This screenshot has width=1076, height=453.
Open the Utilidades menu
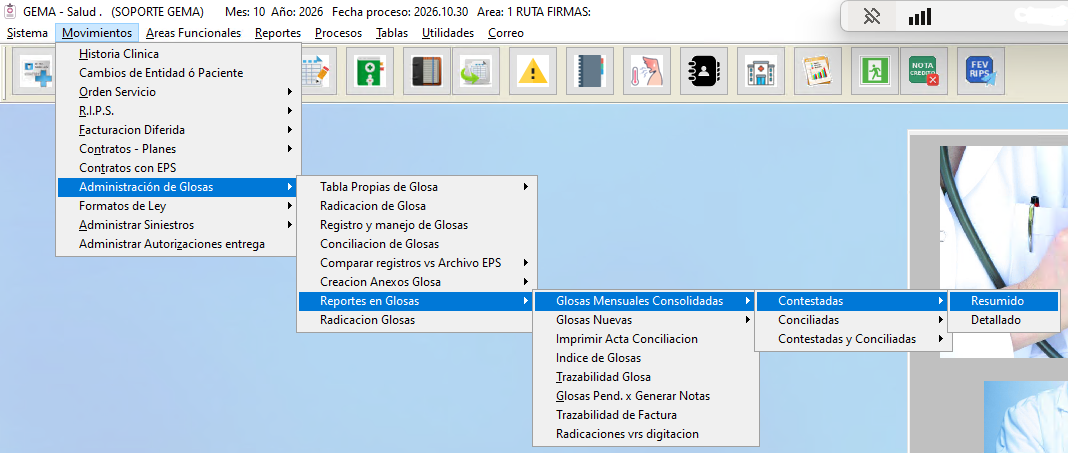[x=448, y=33]
